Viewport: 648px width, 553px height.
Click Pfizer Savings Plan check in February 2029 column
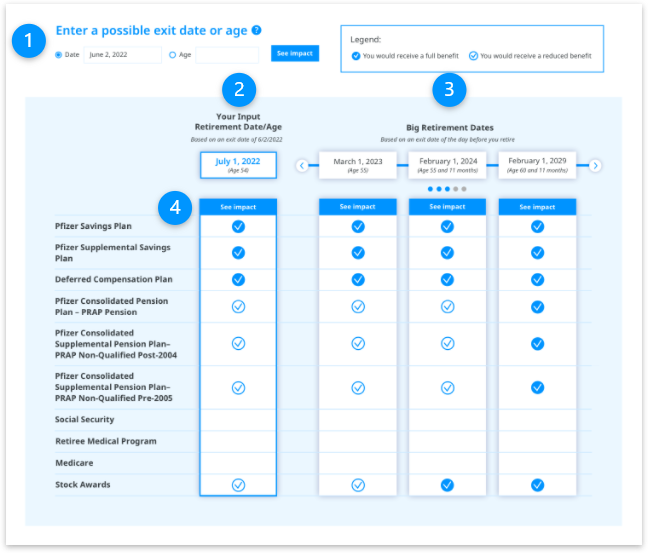(537, 226)
